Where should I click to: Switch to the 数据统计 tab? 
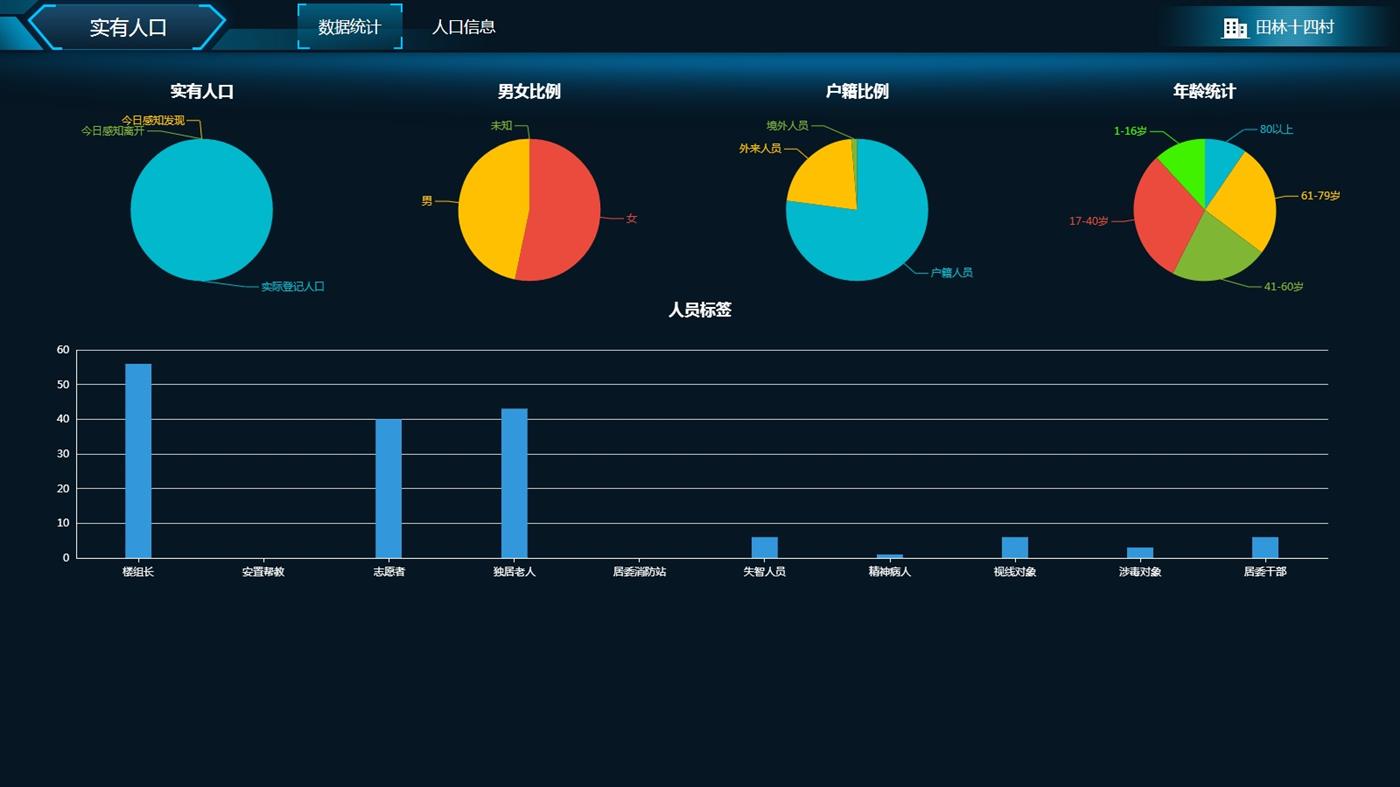[349, 27]
